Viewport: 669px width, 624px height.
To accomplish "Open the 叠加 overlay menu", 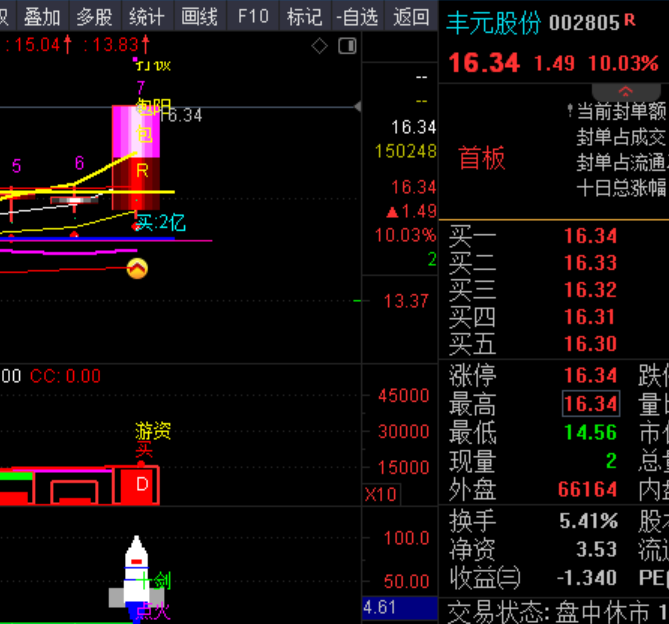I will pyautogui.click(x=42, y=16).
